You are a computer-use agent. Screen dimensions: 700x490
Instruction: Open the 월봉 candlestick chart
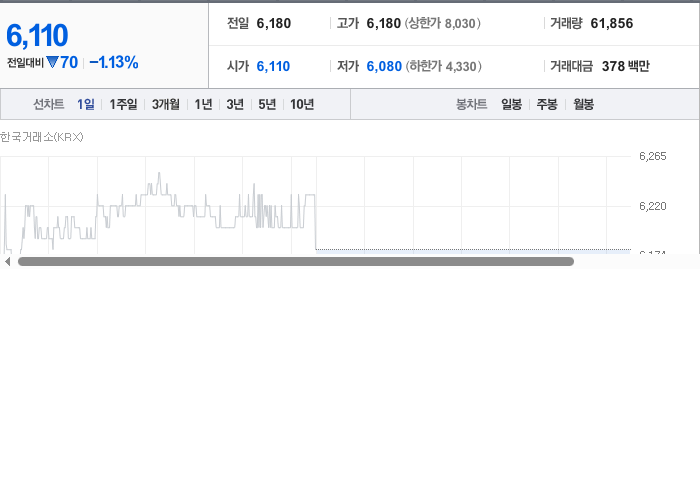583,104
